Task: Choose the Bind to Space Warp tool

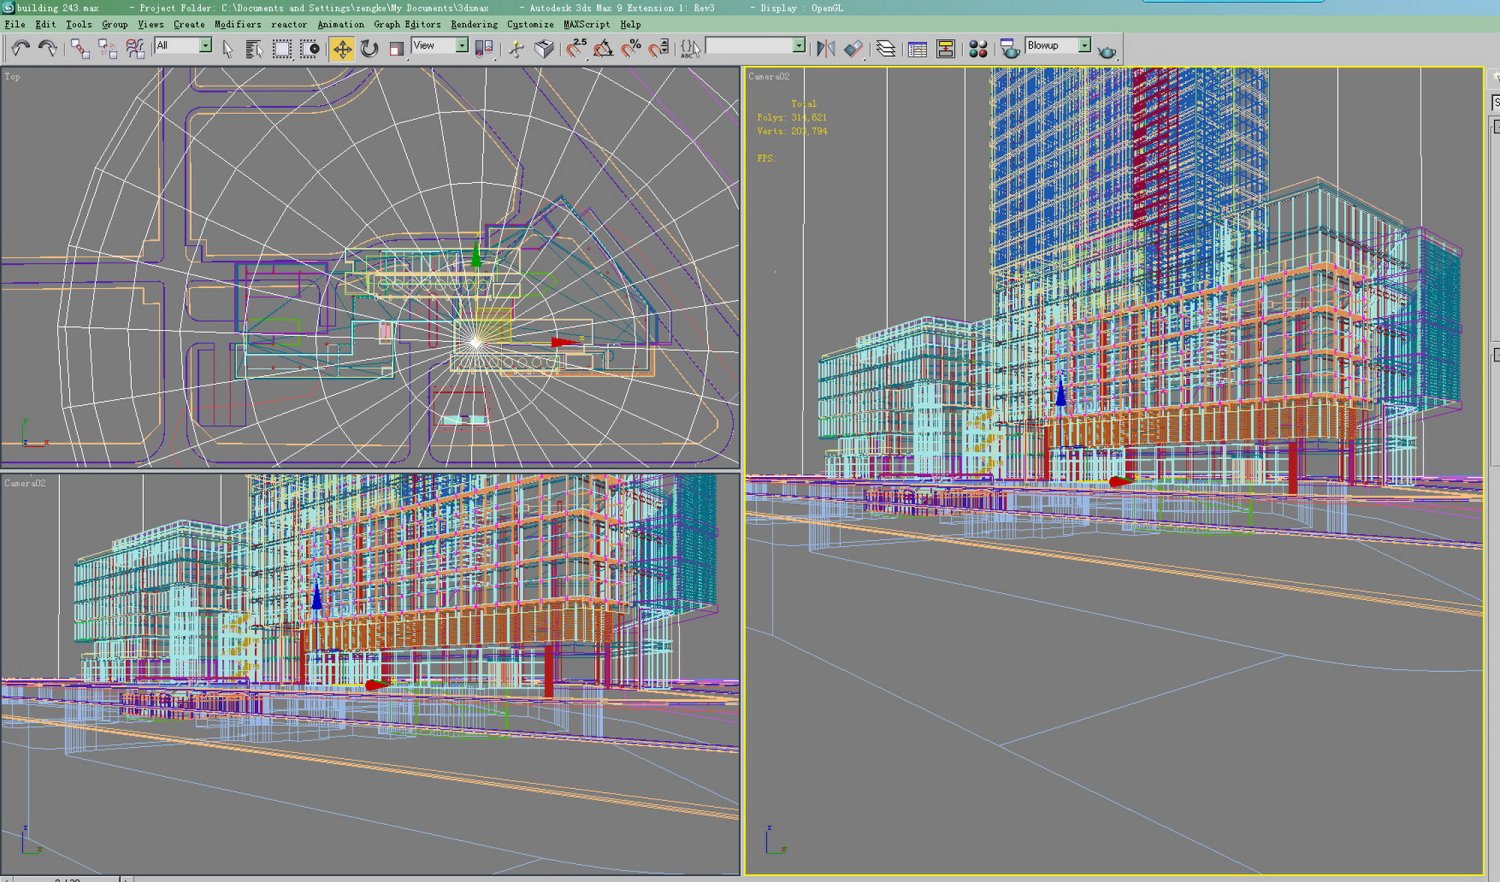Action: click(x=134, y=48)
